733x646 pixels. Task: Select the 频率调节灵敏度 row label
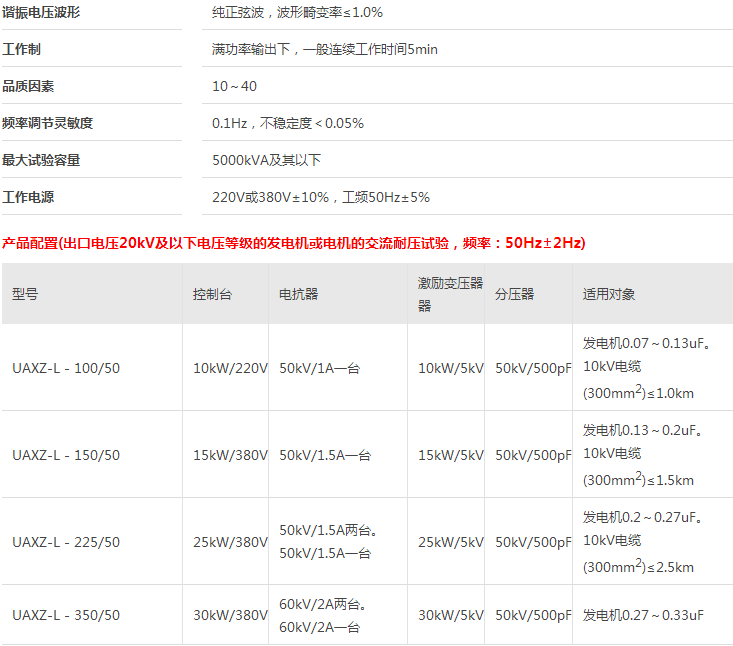coord(48,123)
